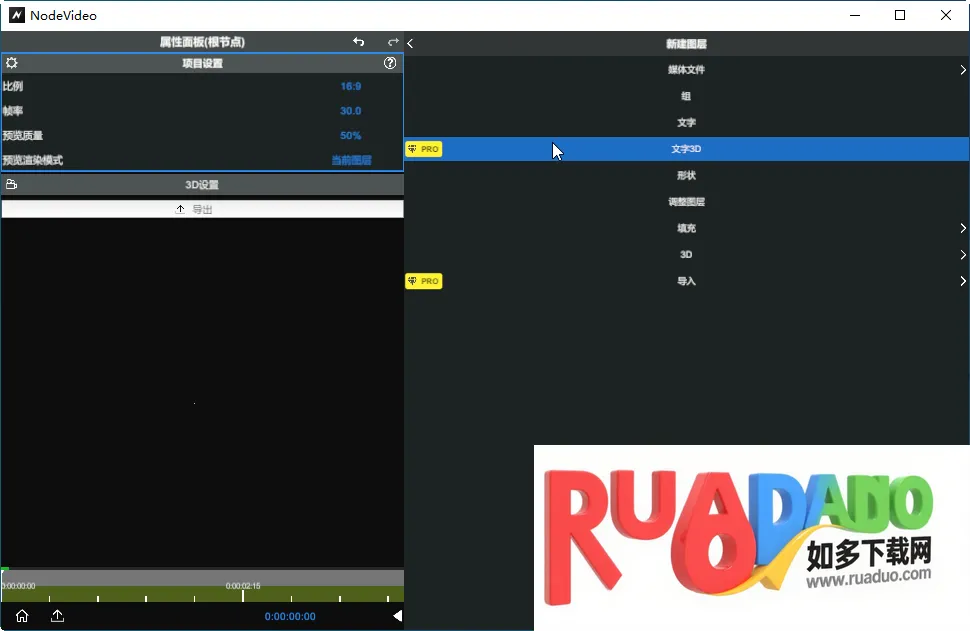This screenshot has width=970, height=631.
Task: Click the undo arrow icon
Action: (359, 42)
